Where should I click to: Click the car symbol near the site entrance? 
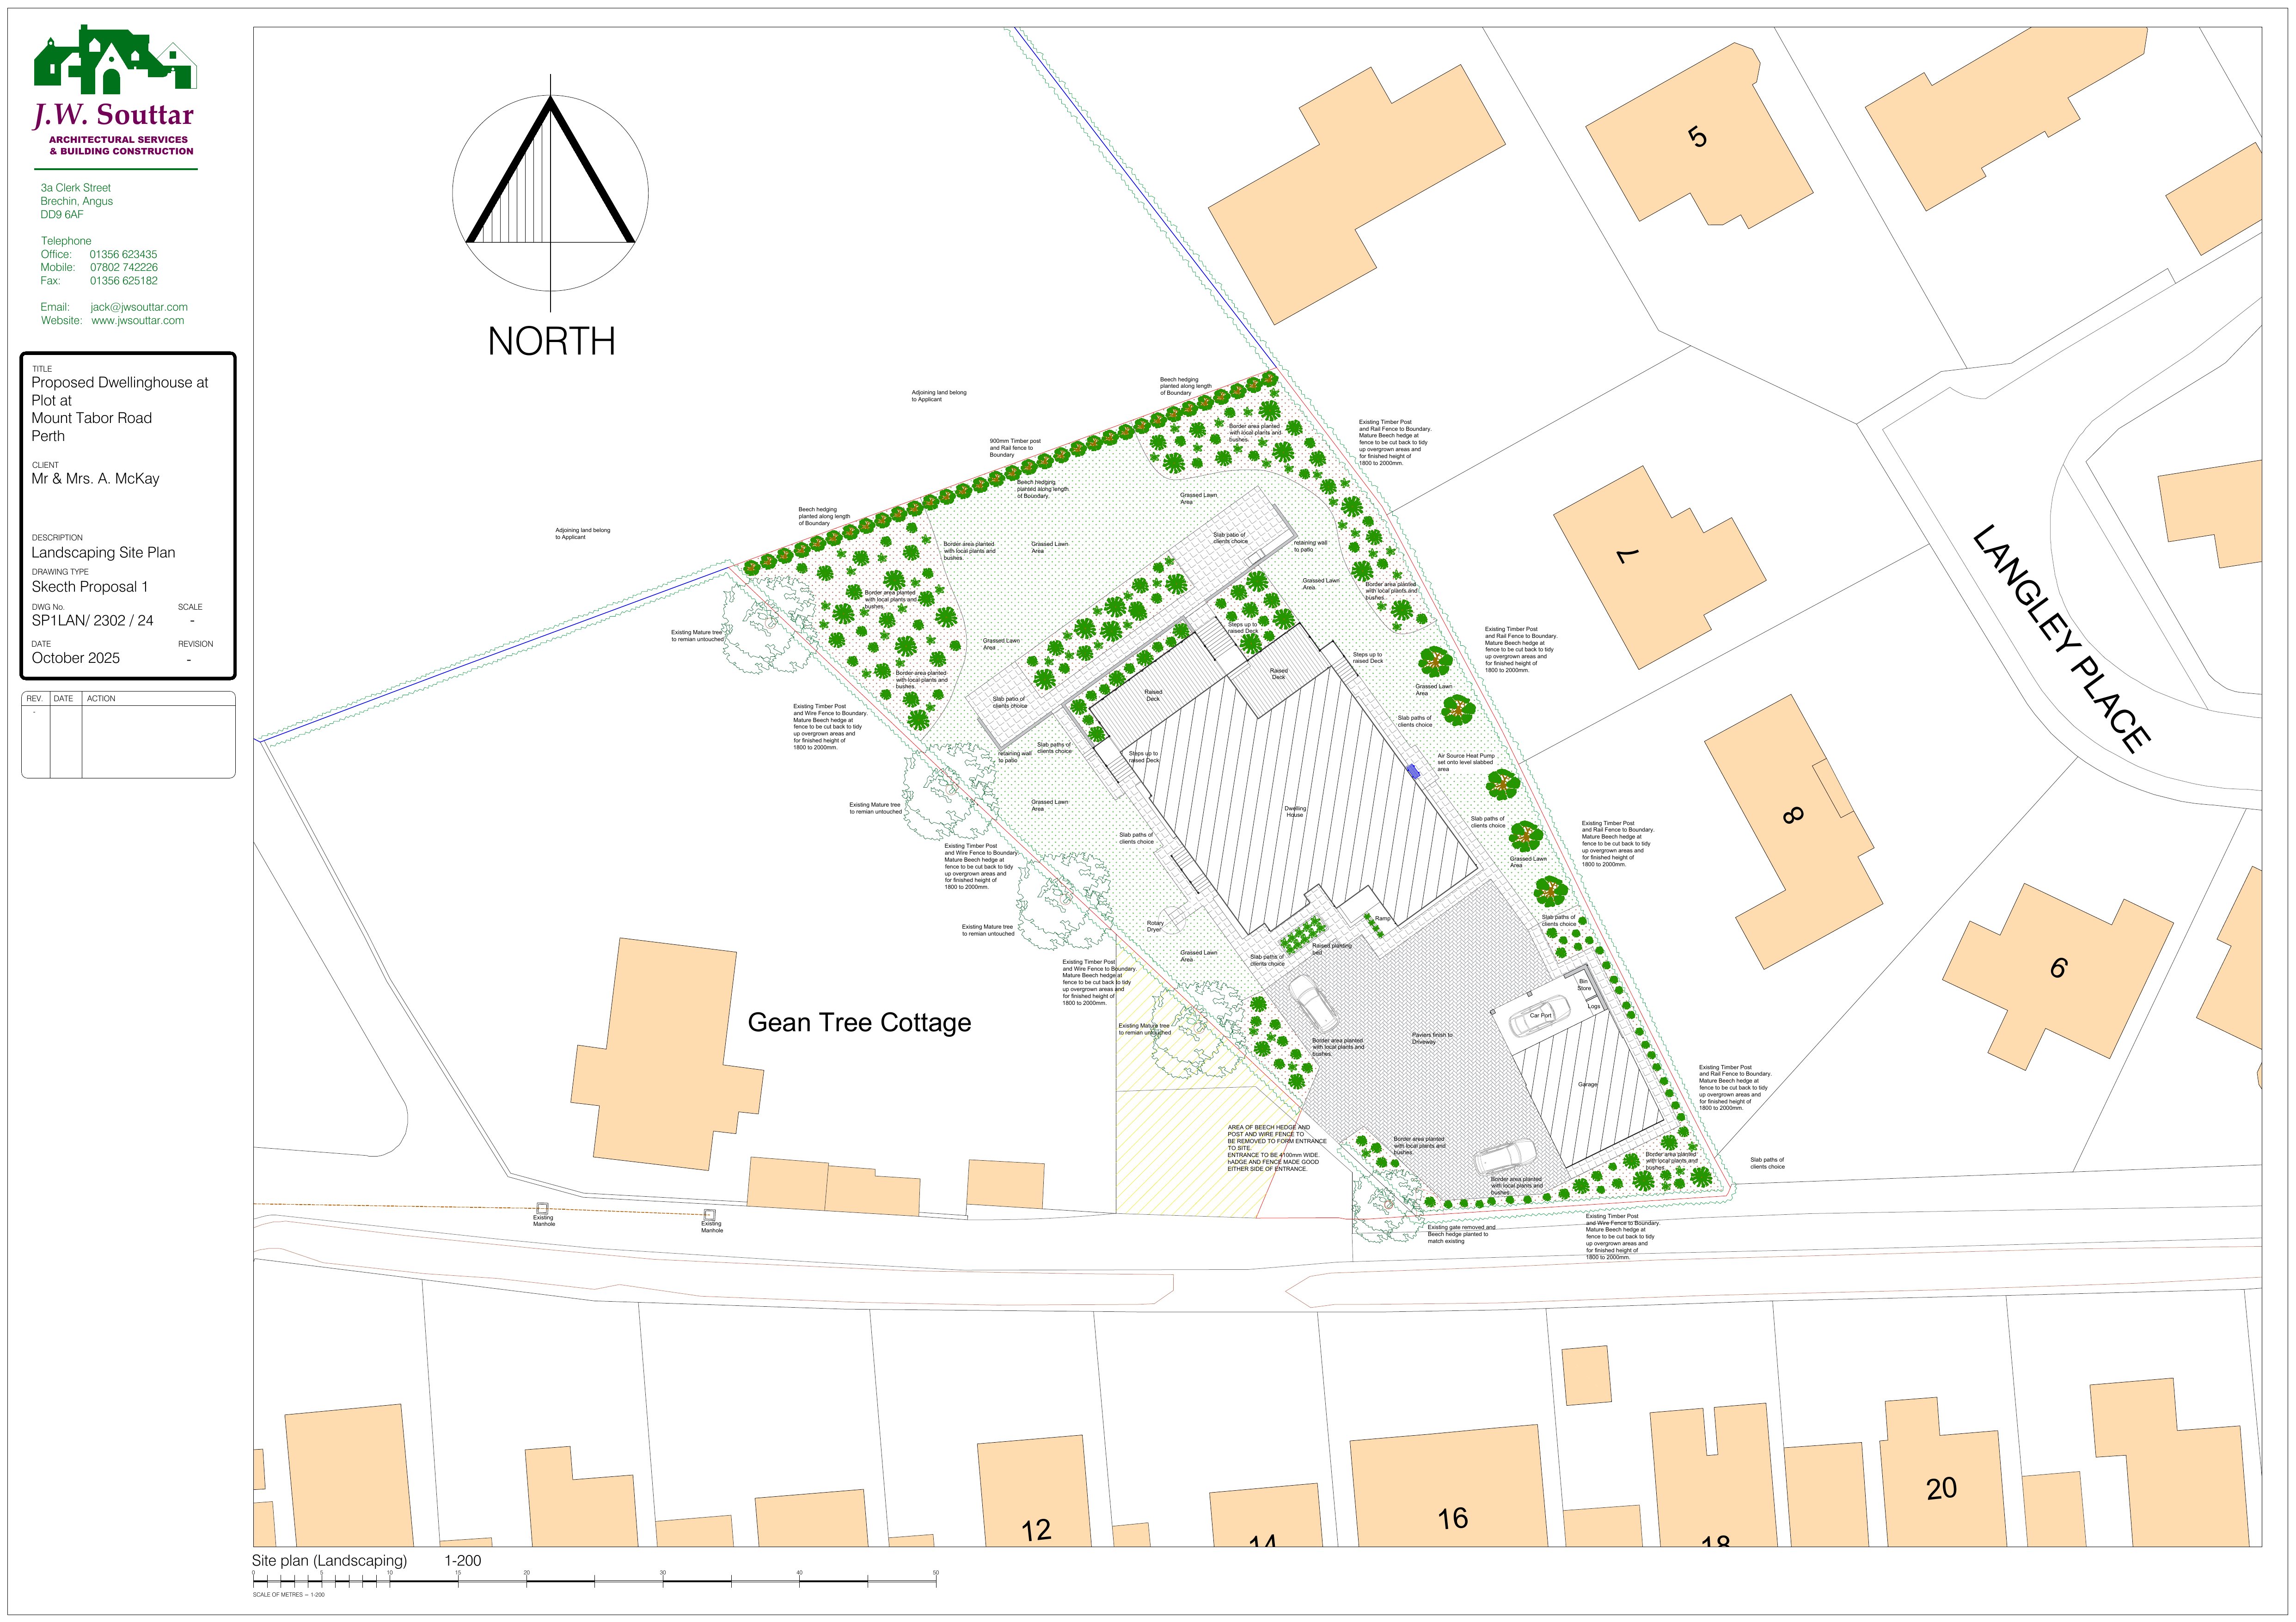coord(1506,1157)
